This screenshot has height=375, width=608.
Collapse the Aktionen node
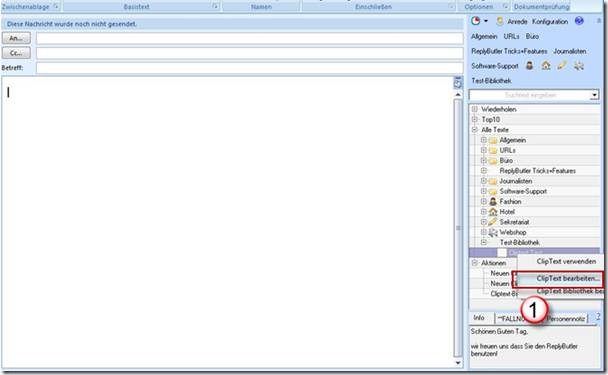[x=475, y=263]
